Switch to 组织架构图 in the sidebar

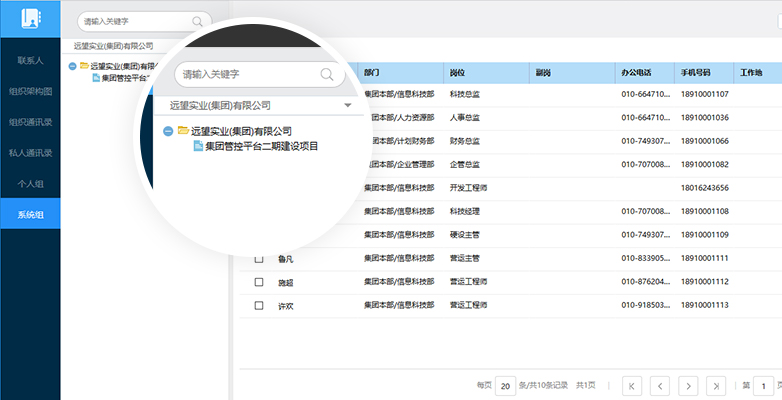(x=30, y=91)
